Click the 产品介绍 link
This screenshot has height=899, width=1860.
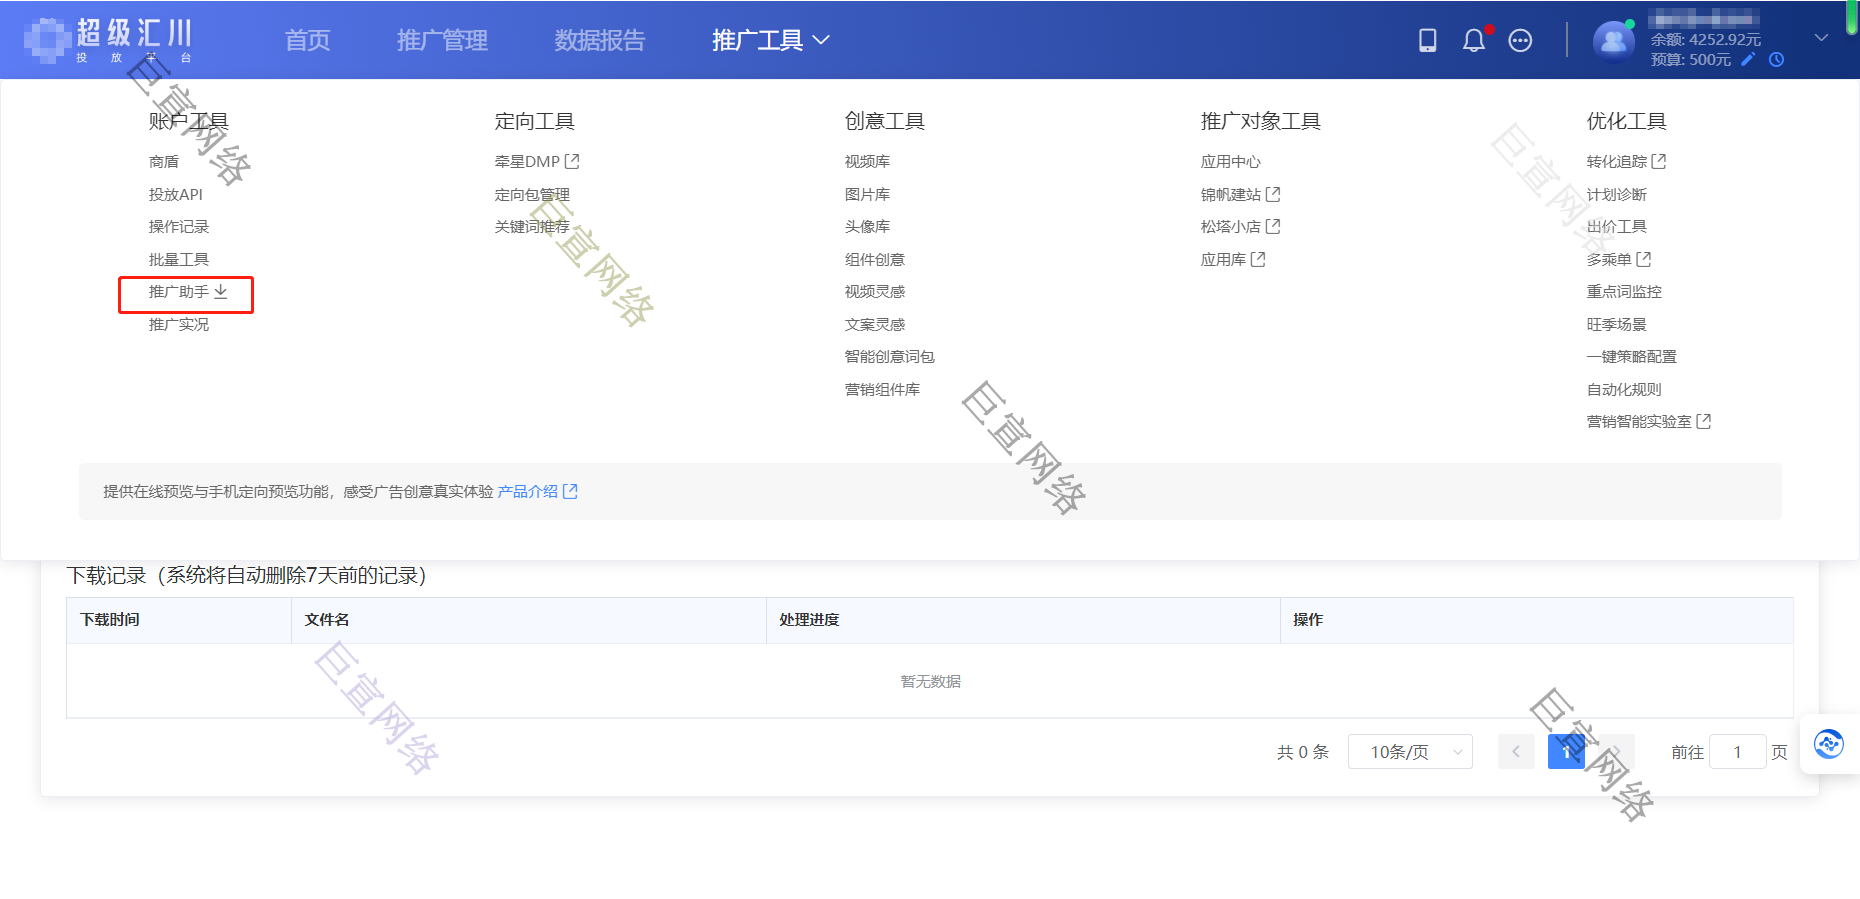(537, 491)
